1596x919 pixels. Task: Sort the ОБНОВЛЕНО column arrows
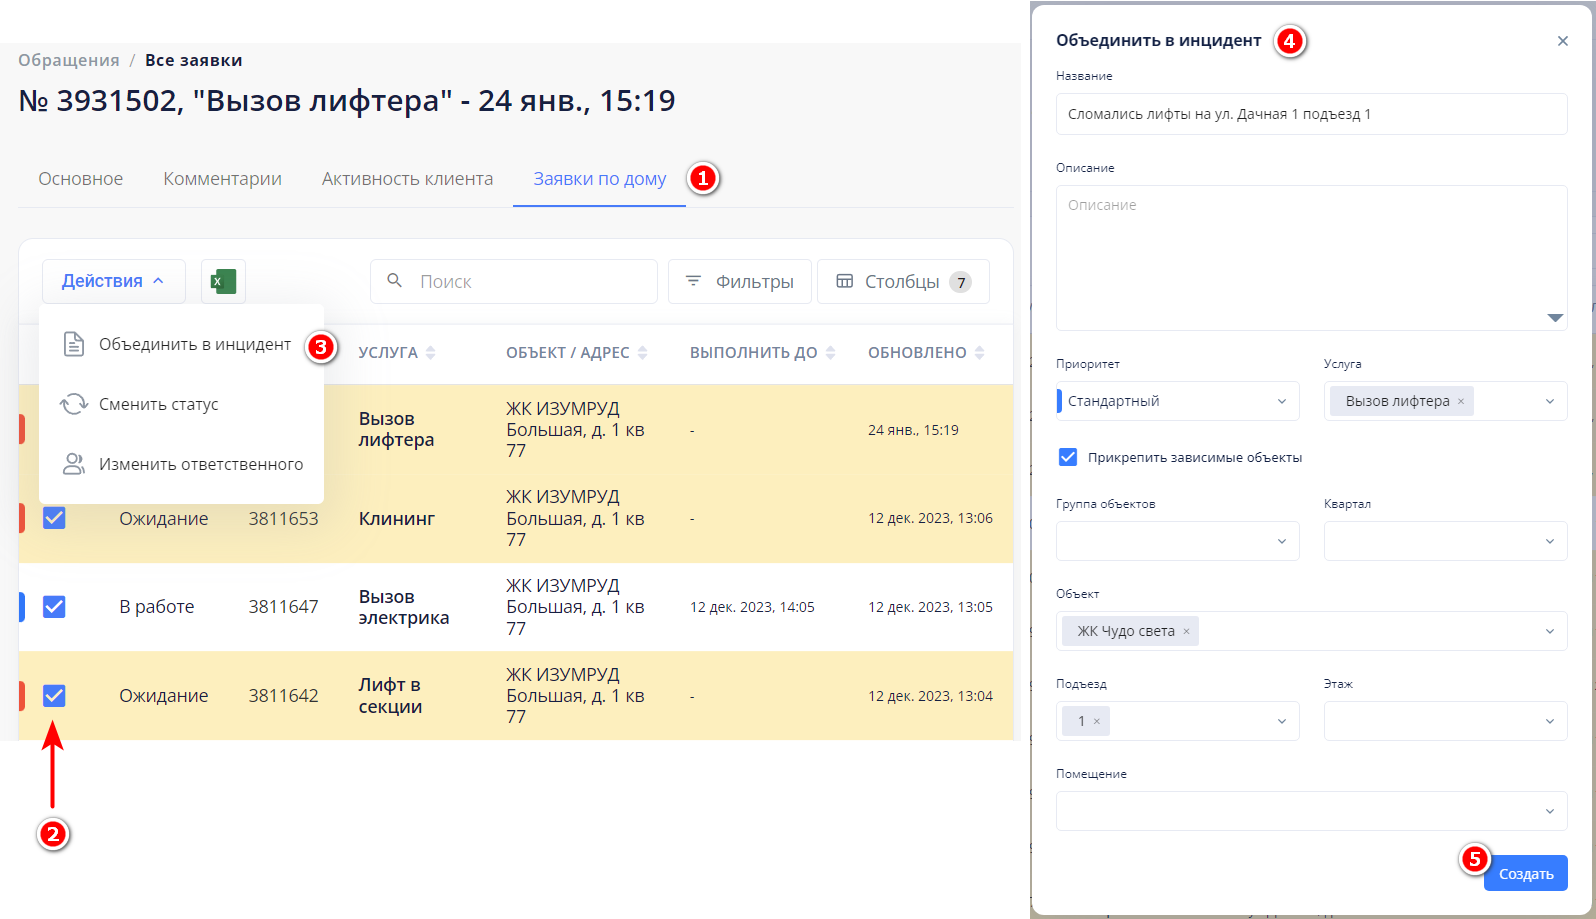tap(979, 353)
